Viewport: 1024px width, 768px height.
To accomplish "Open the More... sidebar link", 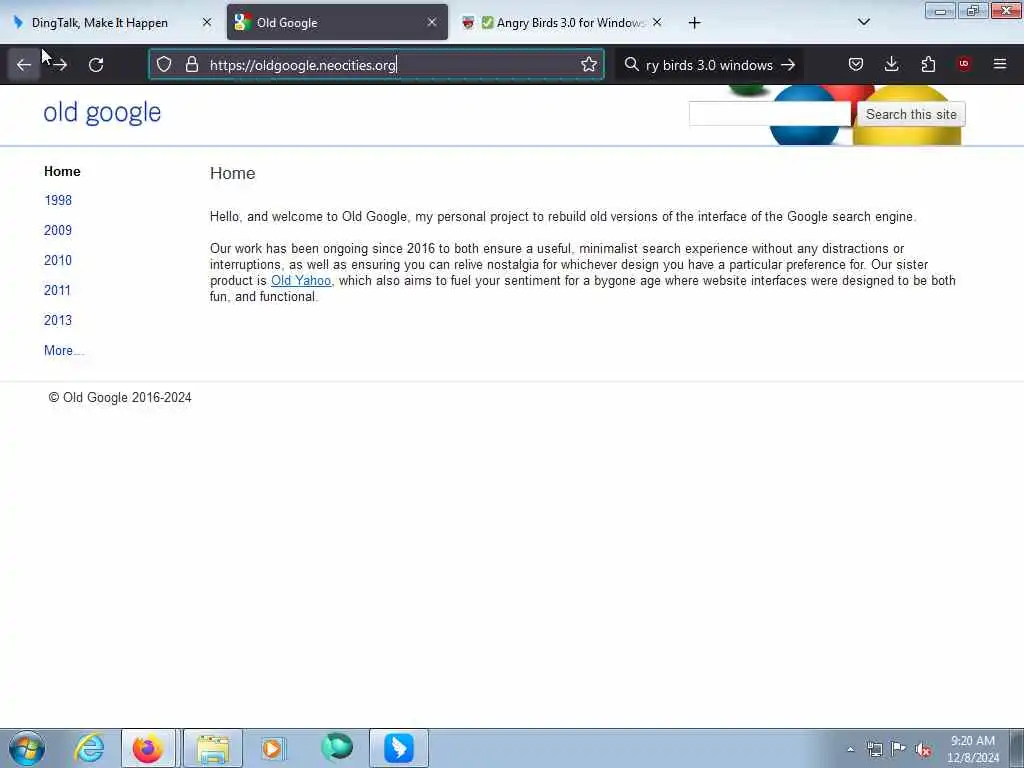I will coord(63,351).
